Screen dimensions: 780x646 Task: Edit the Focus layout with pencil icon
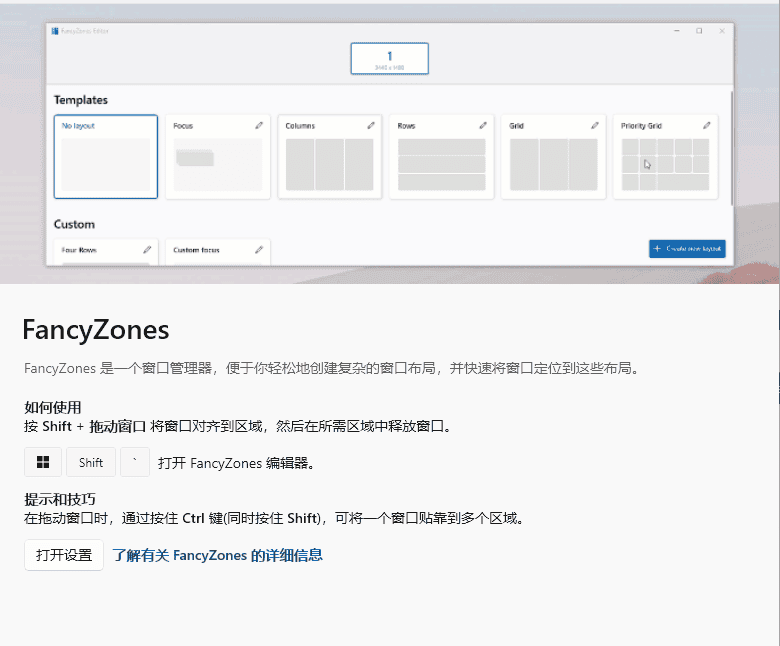click(x=259, y=126)
